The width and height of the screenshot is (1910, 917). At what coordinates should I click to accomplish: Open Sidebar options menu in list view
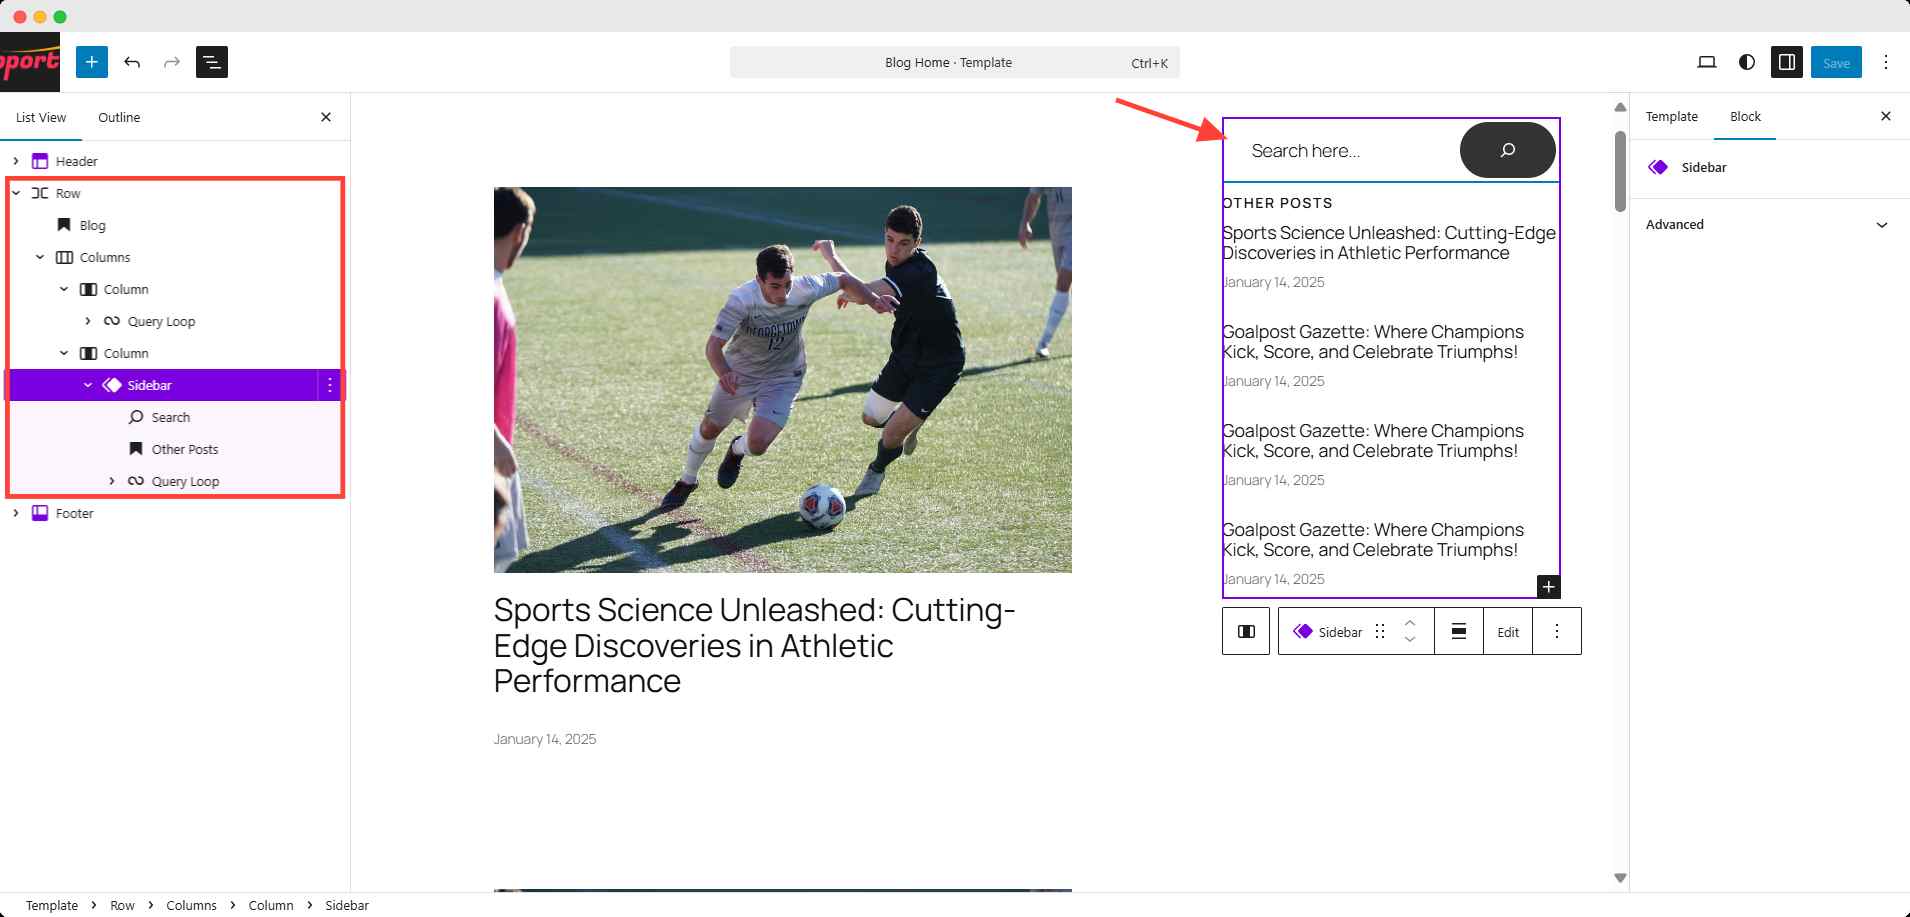330,385
